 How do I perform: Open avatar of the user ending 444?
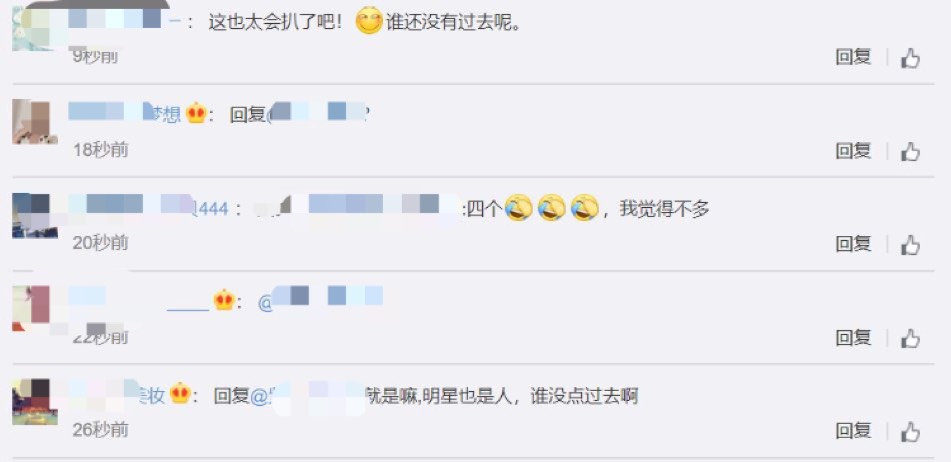[x=35, y=215]
